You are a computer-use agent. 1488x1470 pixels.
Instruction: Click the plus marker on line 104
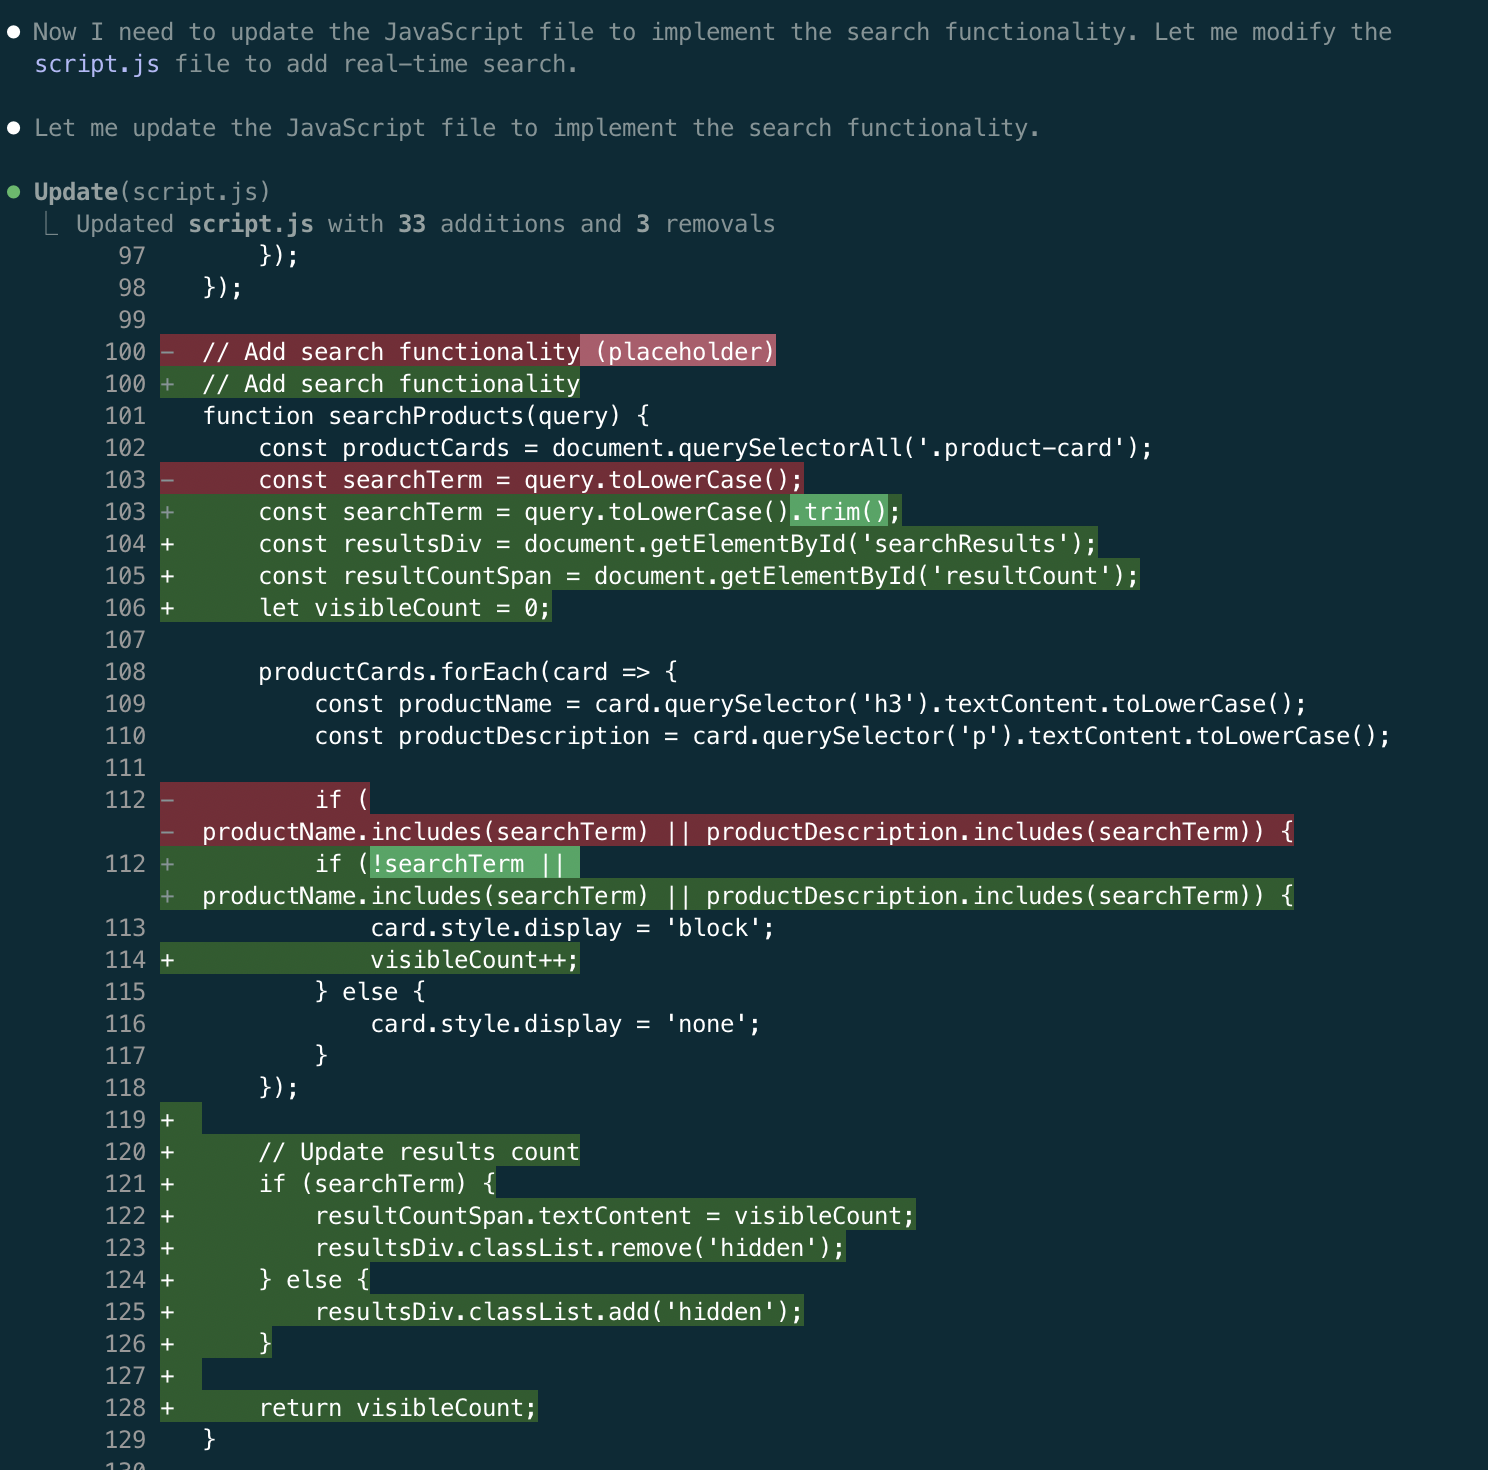(x=167, y=544)
